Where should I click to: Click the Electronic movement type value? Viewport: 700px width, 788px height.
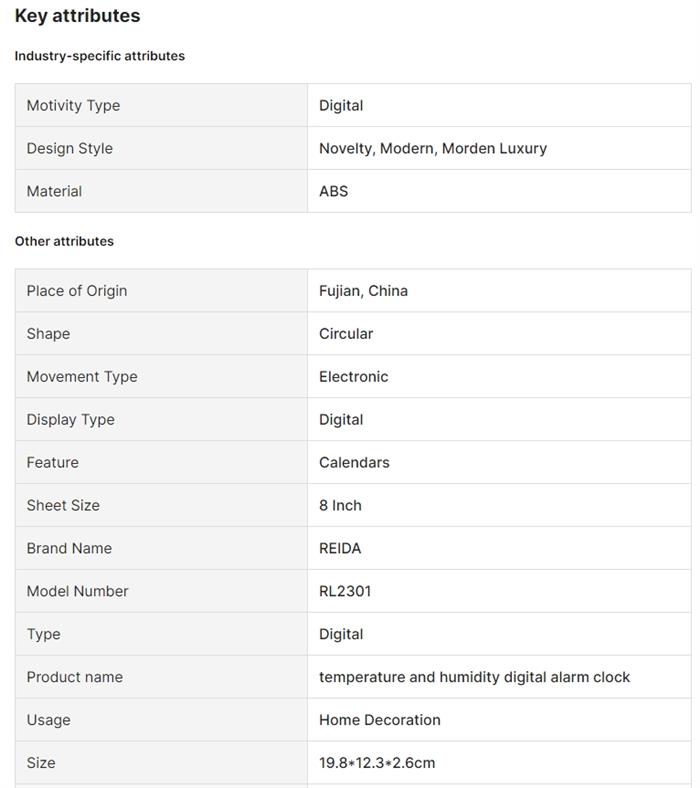[x=353, y=377]
